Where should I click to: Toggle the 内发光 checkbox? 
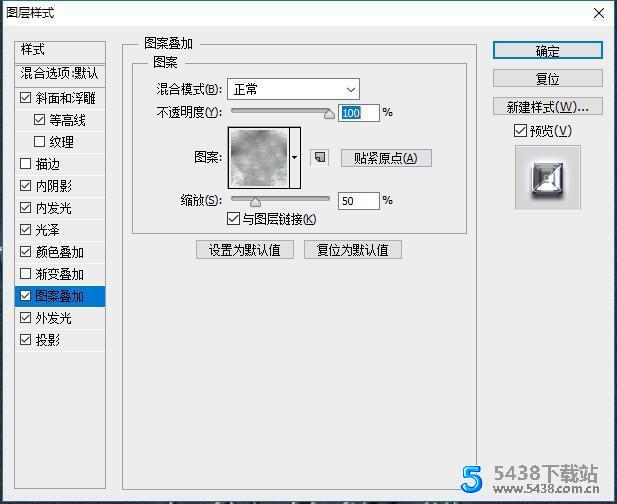click(26, 207)
